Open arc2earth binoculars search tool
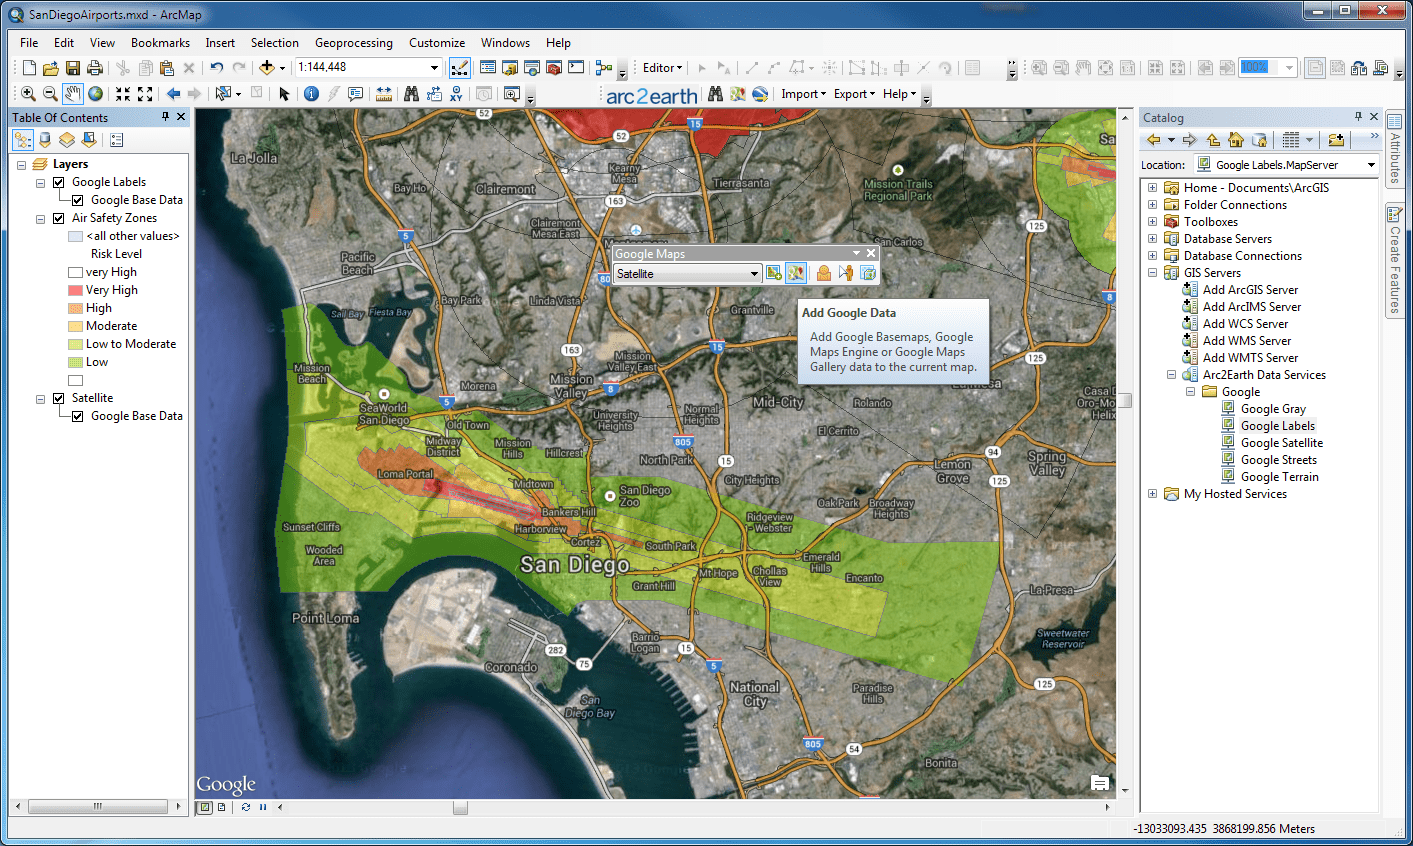1413x846 pixels. point(715,94)
